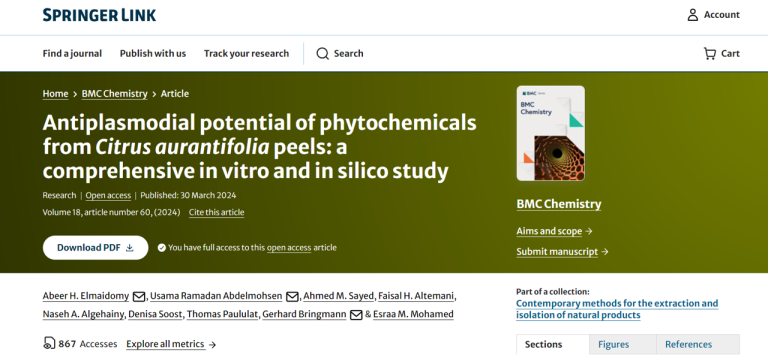Image resolution: width=768 pixels, height=361 pixels.
Task: Click 'Part of a collection:' label
Action: tap(553, 291)
